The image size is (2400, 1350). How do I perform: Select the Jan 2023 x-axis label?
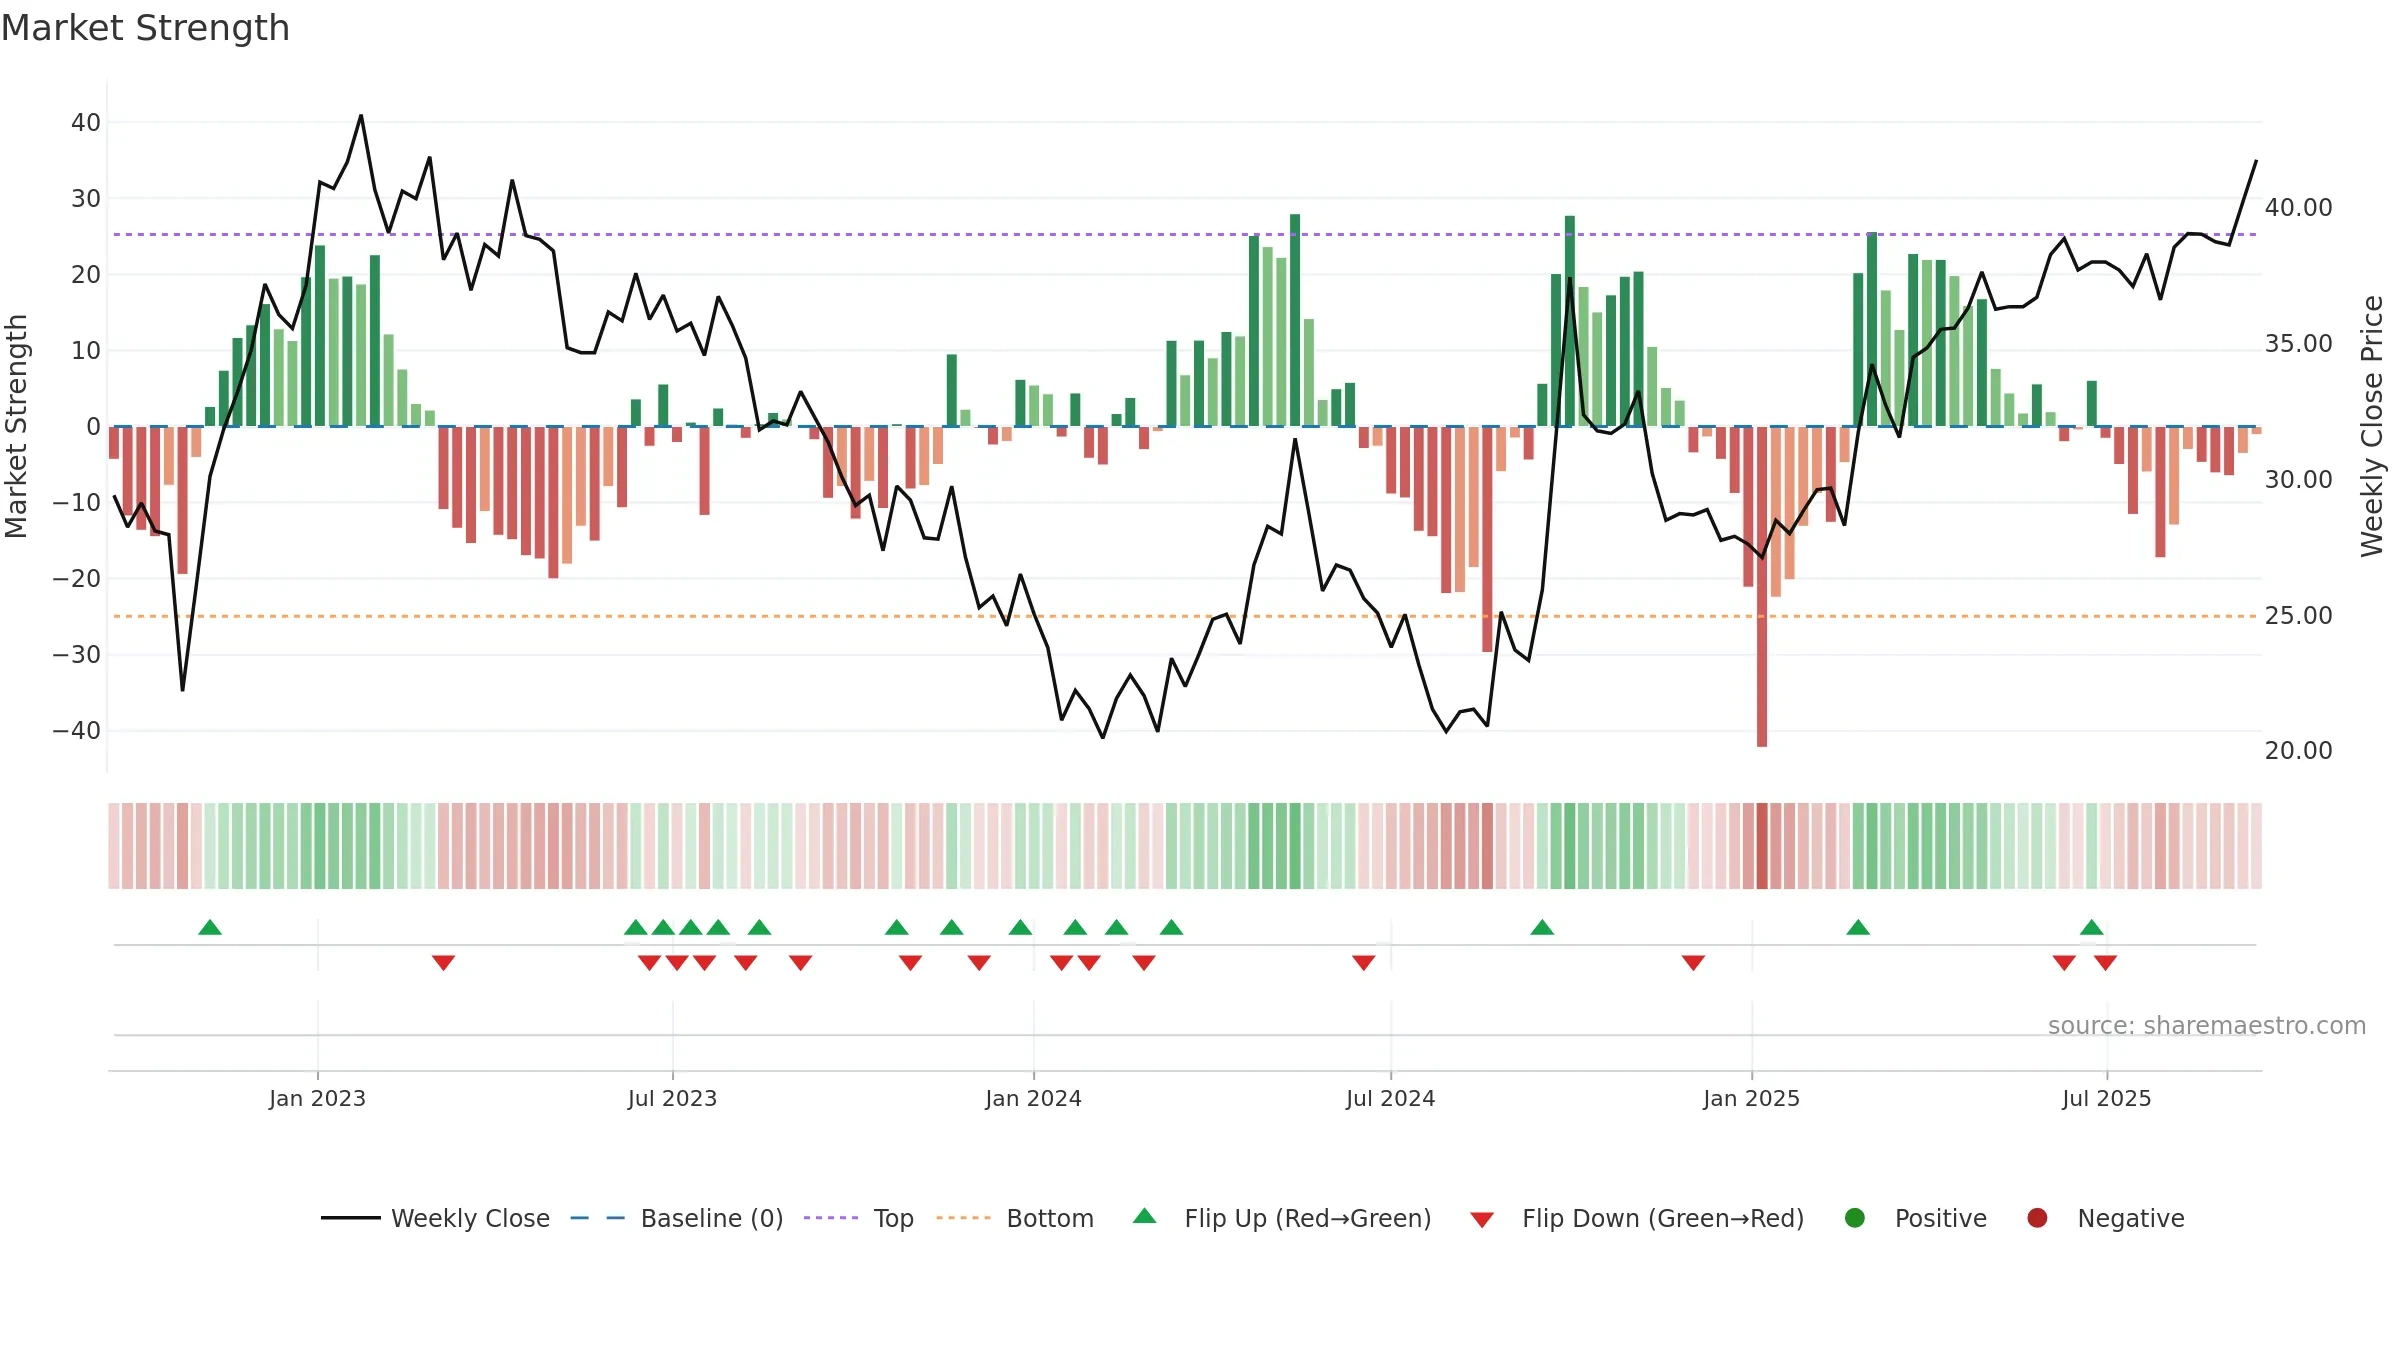coord(317,1098)
